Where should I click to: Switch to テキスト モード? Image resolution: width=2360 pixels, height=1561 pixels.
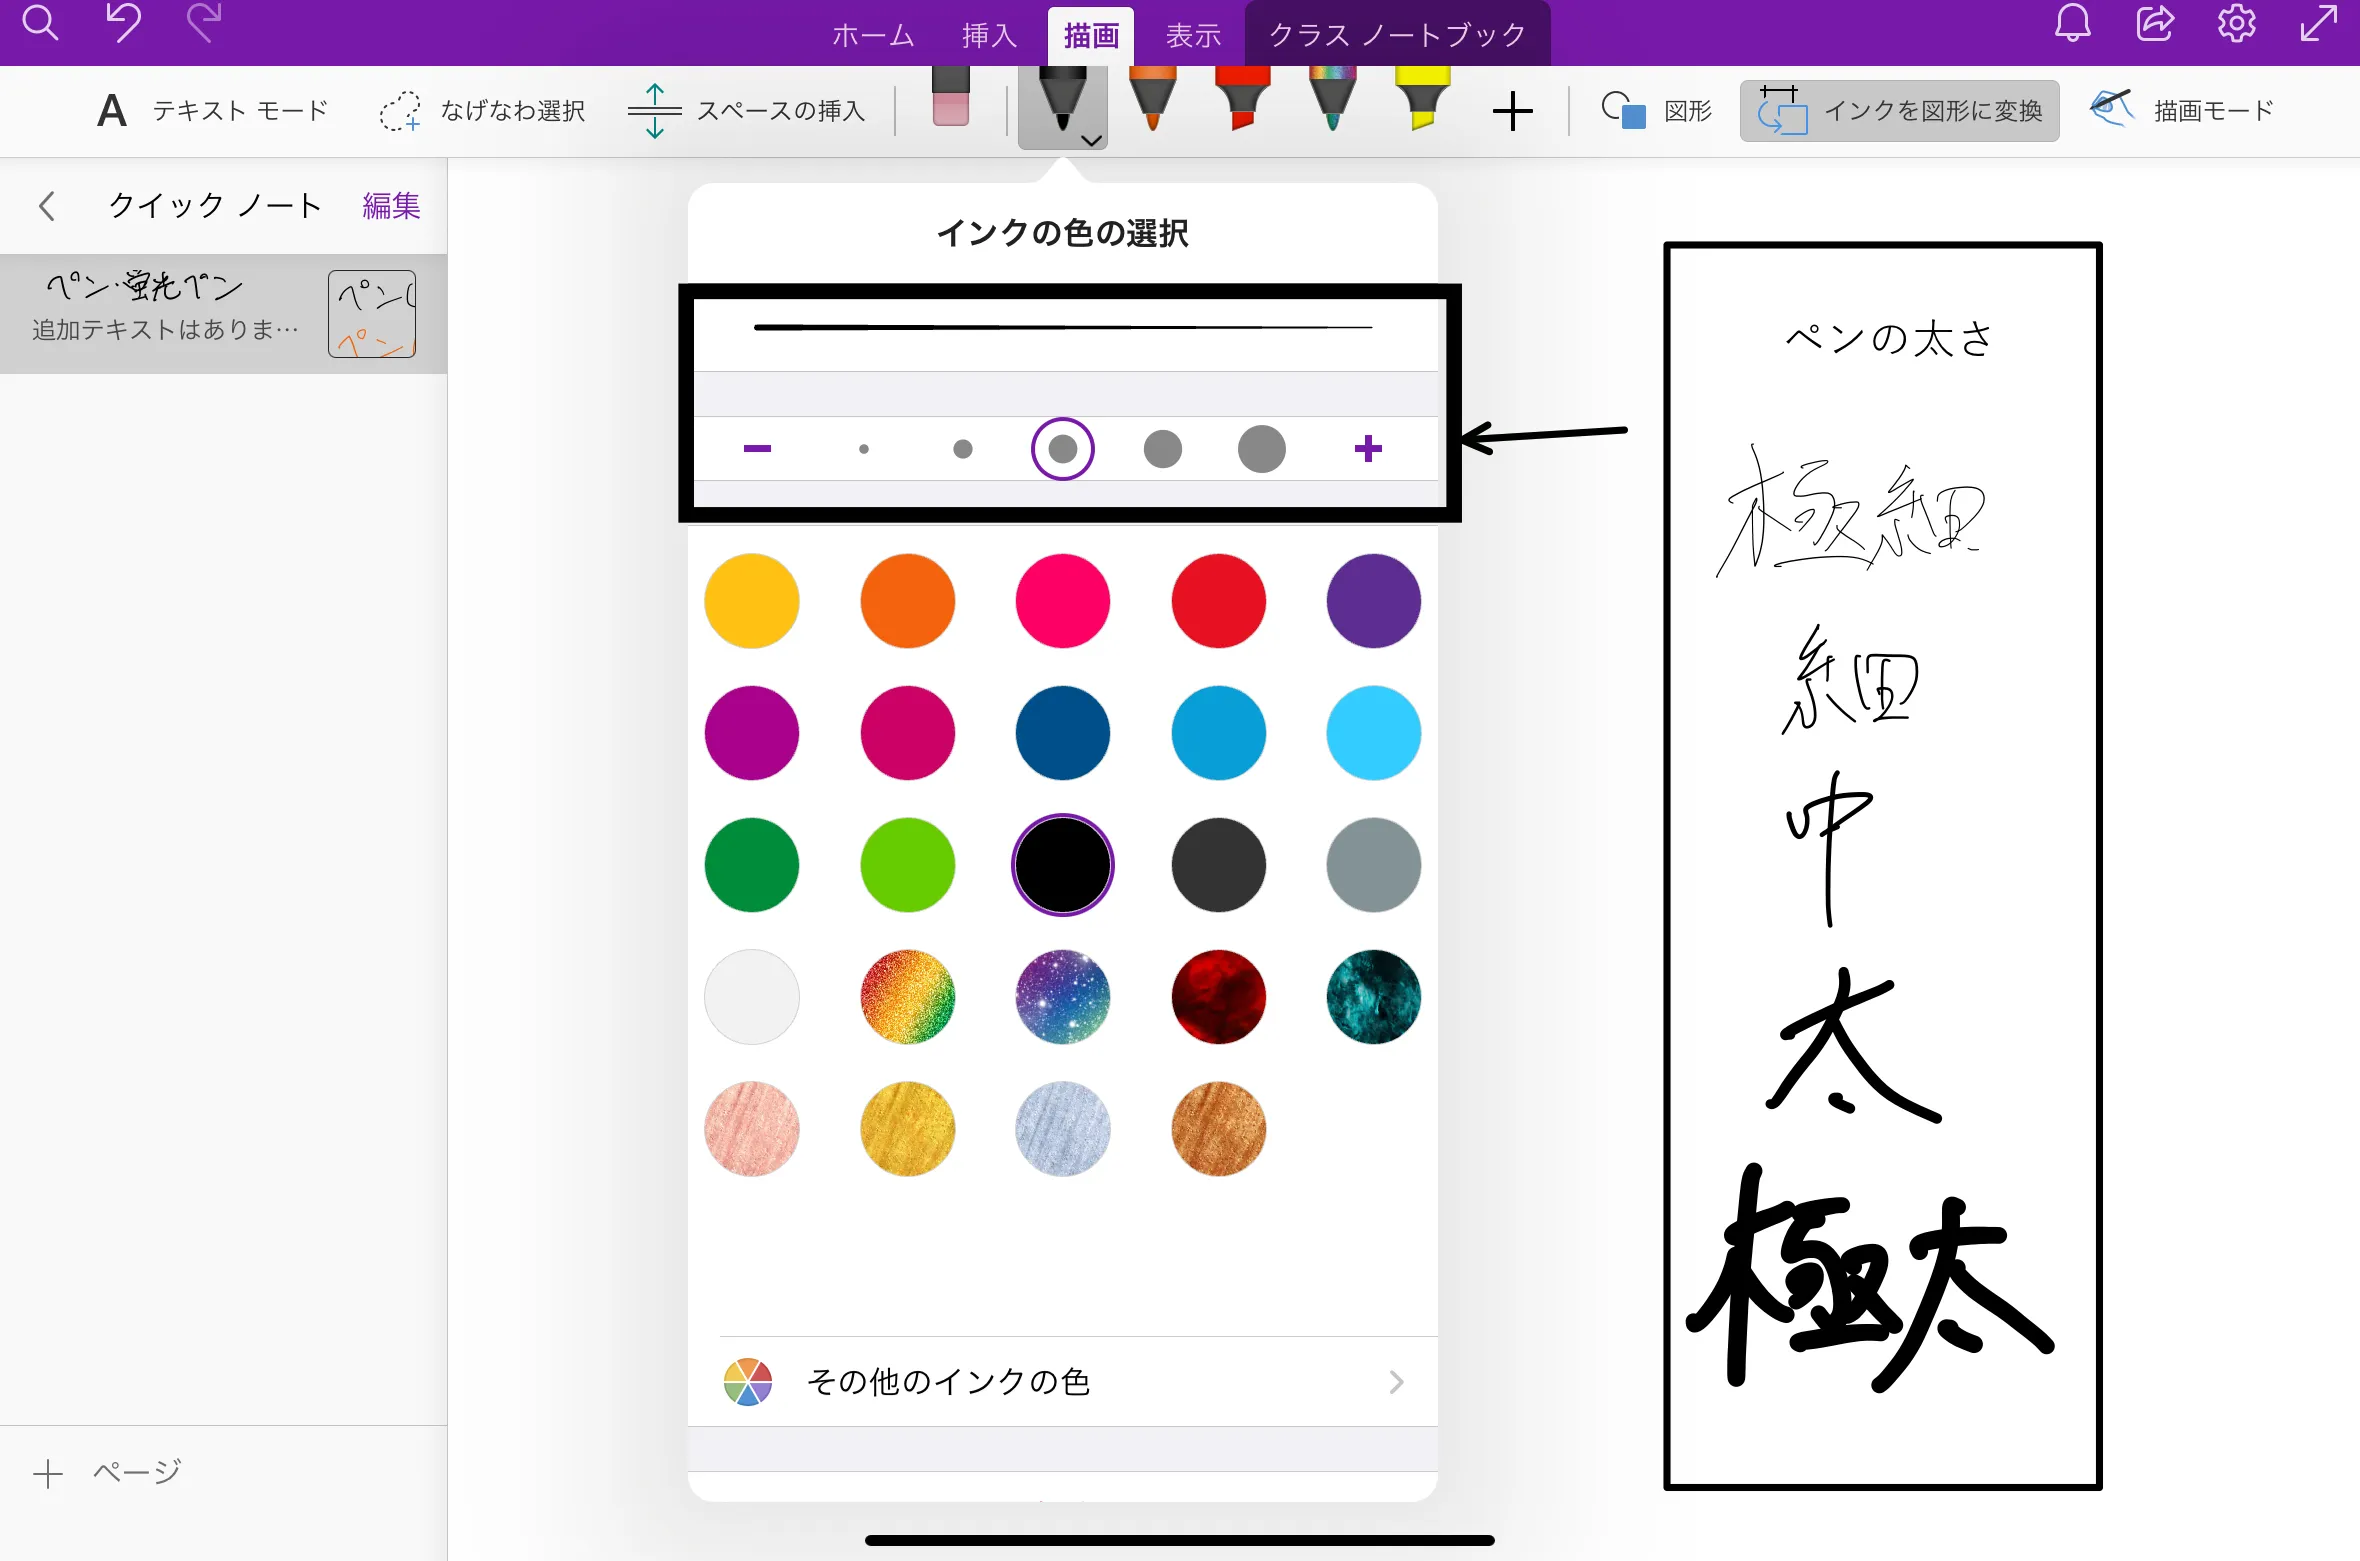212,110
